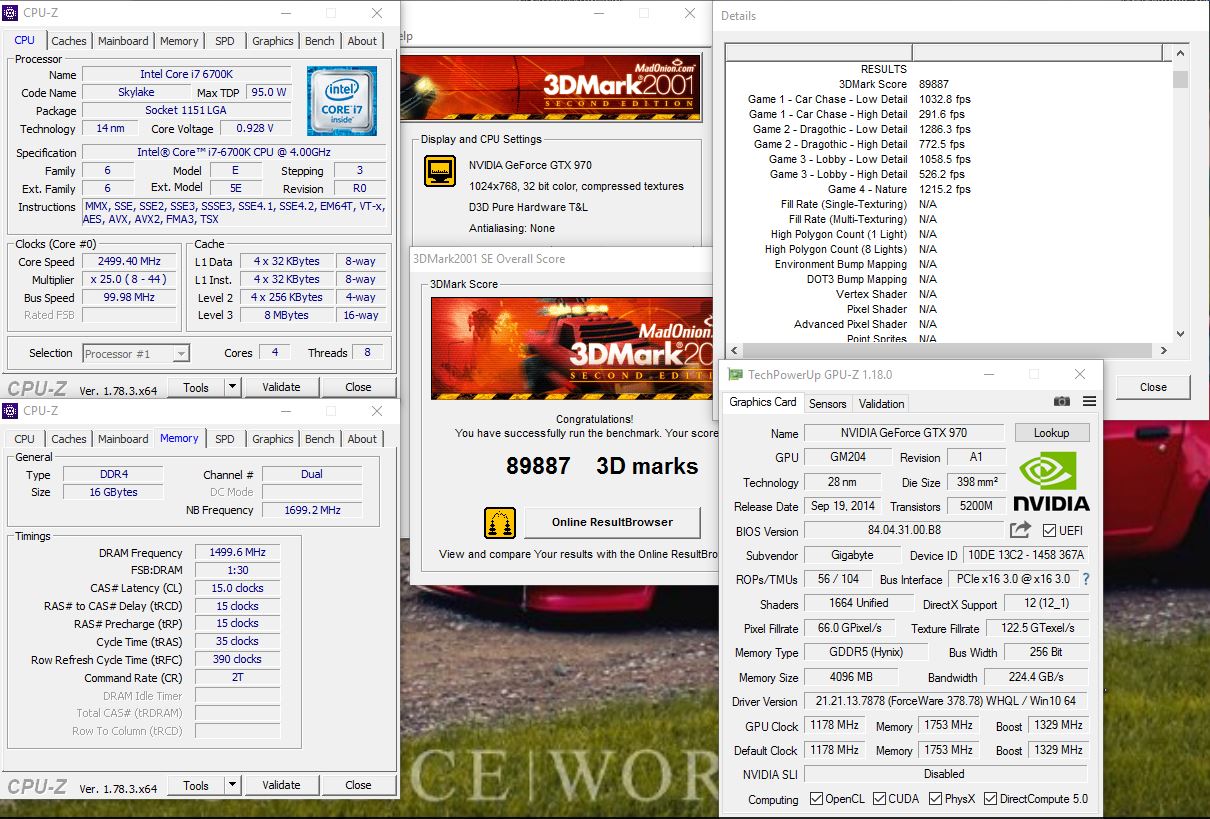The height and width of the screenshot is (819, 1210).
Task: Click Online ResultBrowser button
Action: pyautogui.click(x=612, y=522)
